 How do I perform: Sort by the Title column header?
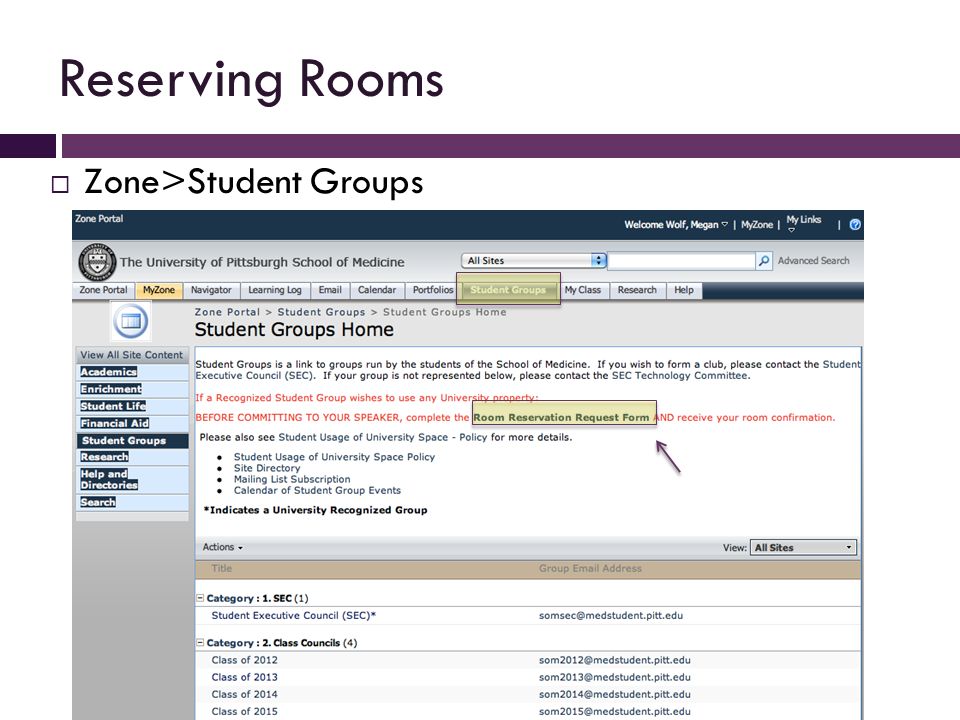[222, 569]
